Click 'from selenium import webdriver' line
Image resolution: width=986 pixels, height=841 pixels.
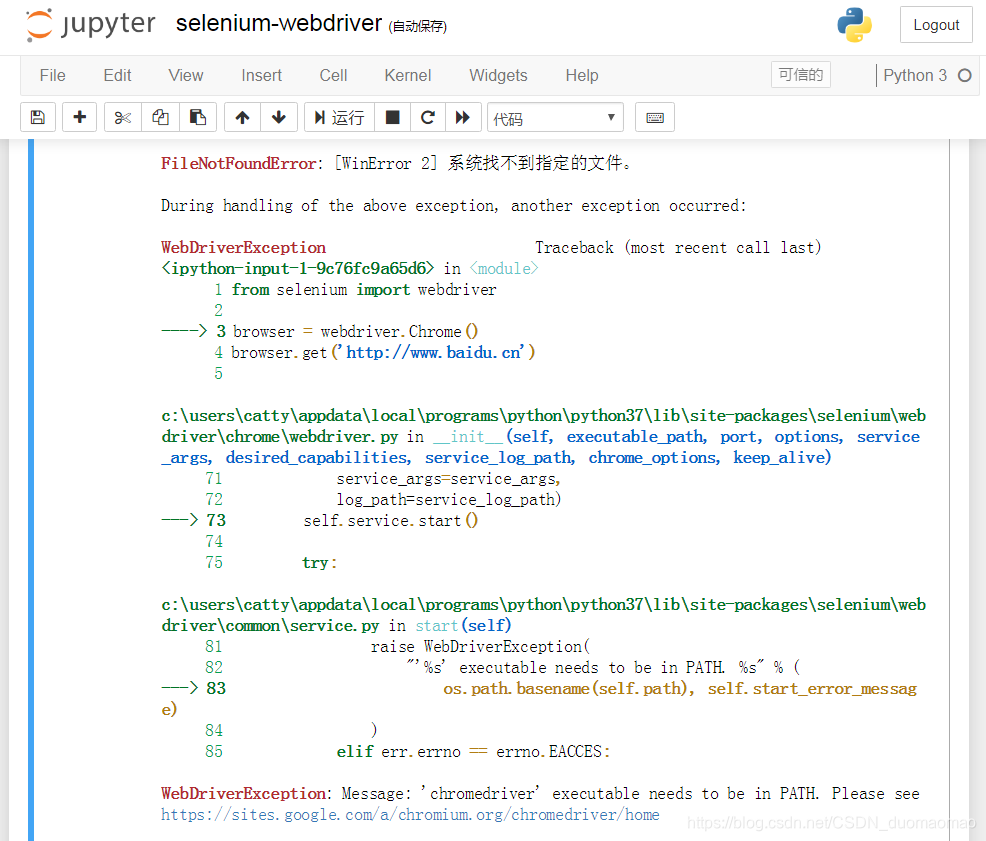coord(363,290)
